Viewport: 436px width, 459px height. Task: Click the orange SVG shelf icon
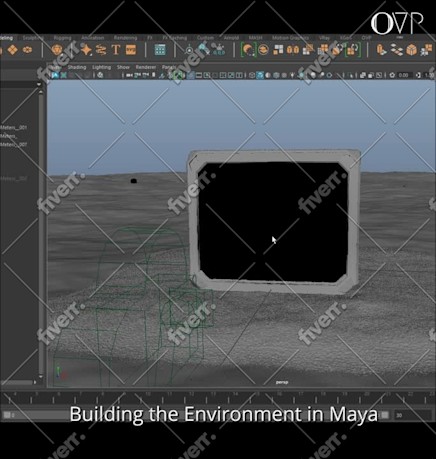click(131, 50)
